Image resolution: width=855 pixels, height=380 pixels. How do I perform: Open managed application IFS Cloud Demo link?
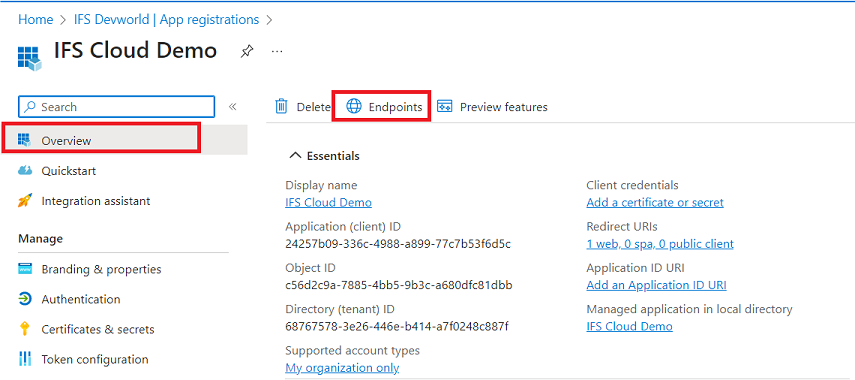coord(629,327)
